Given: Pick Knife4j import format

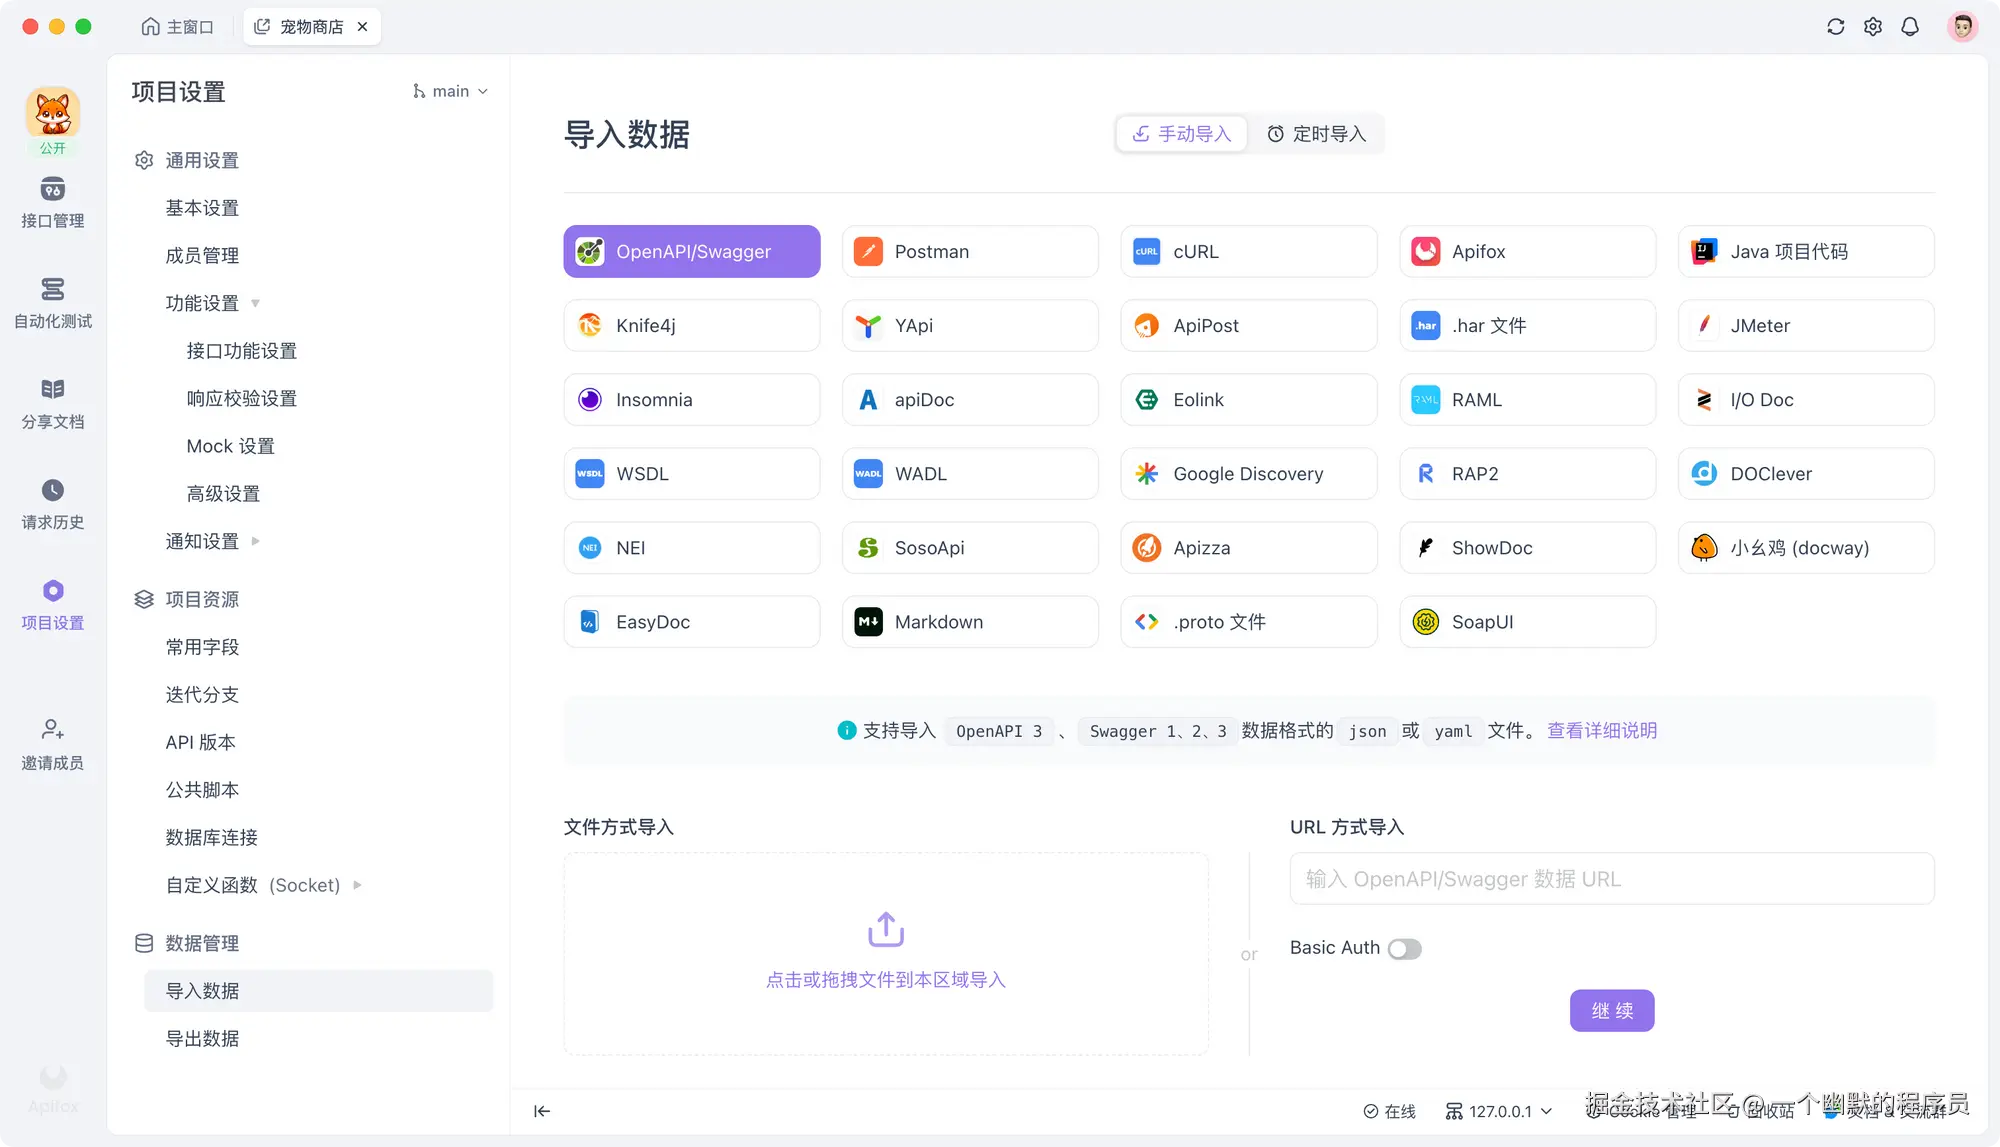Looking at the screenshot, I should (692, 326).
